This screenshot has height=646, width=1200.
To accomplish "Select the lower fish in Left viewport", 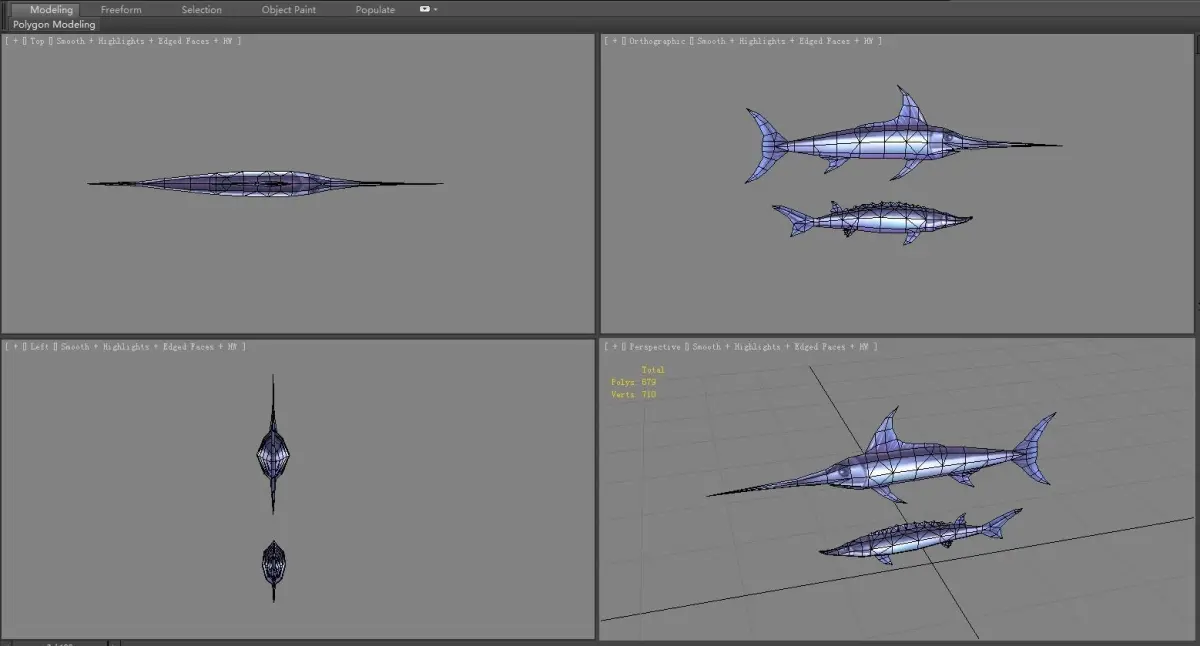I will coord(274,564).
